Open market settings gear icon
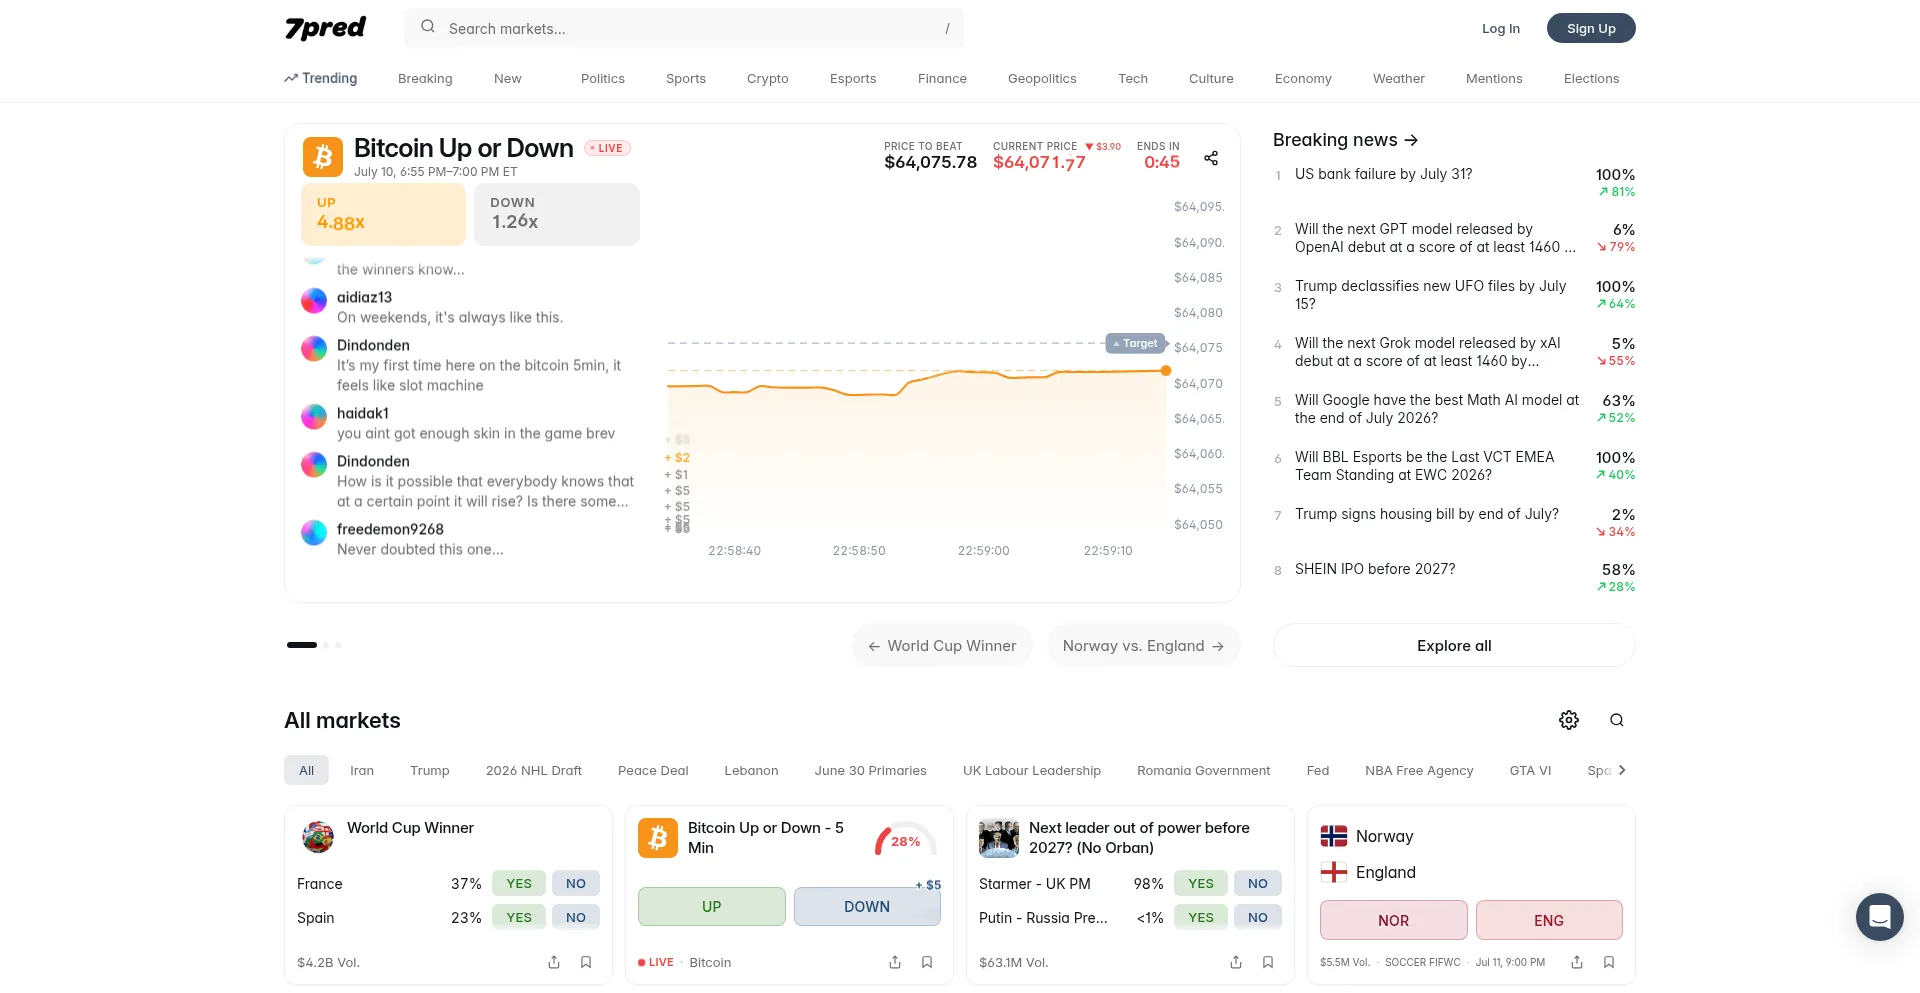Image resolution: width=1920 pixels, height=993 pixels. pyautogui.click(x=1569, y=720)
